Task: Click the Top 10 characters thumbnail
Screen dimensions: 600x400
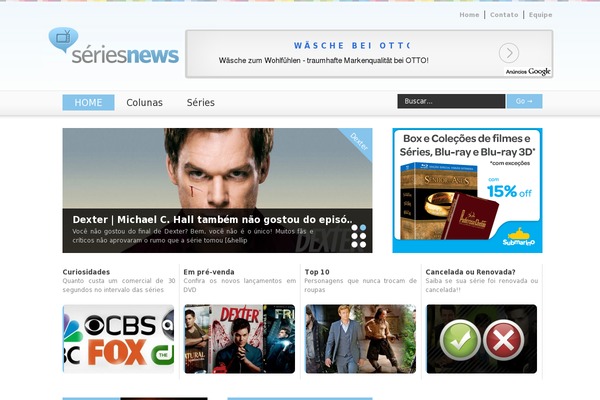Action: 360,339
